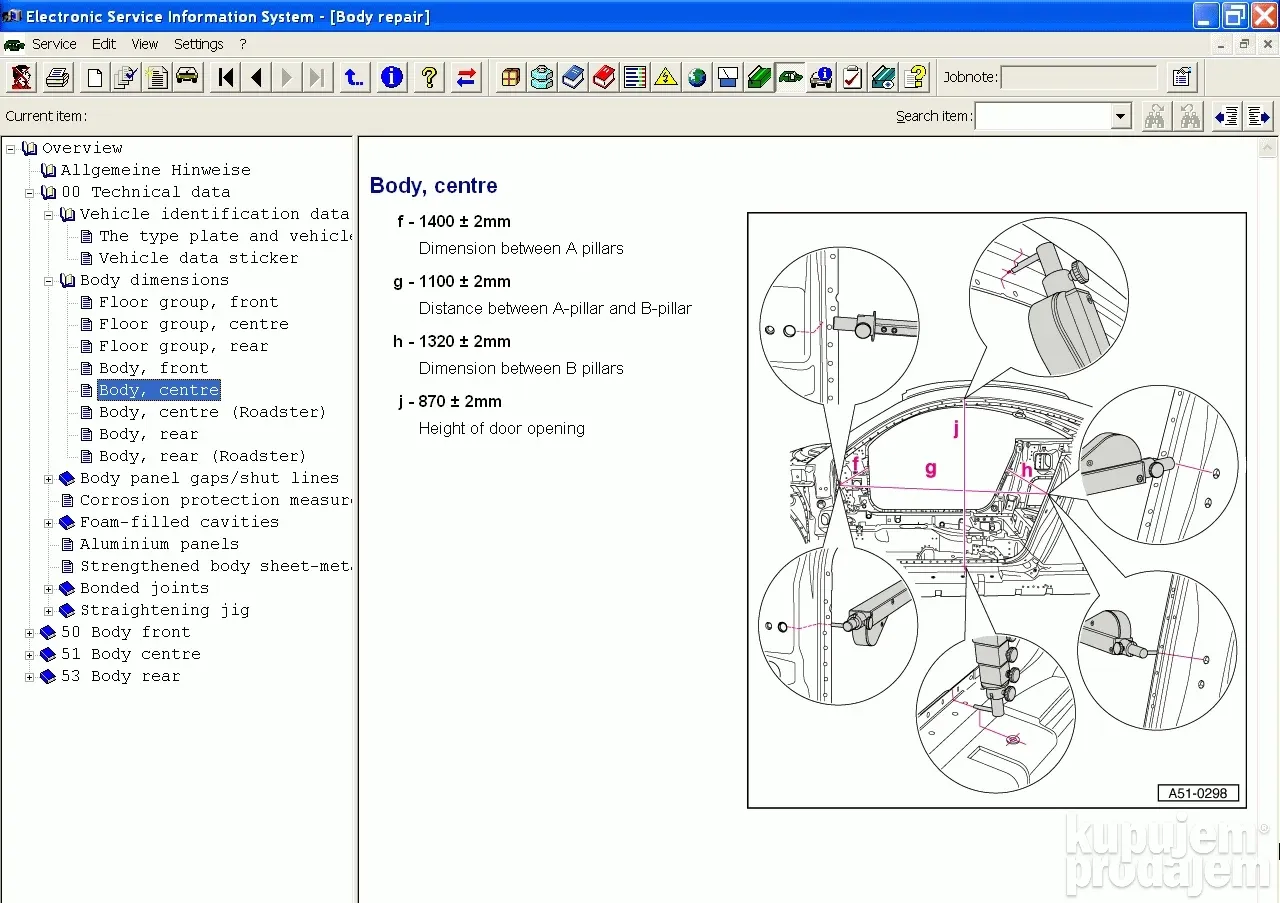Screen dimensions: 1280x903
Task: Click the red and blue swap arrows icon
Action: 466,77
